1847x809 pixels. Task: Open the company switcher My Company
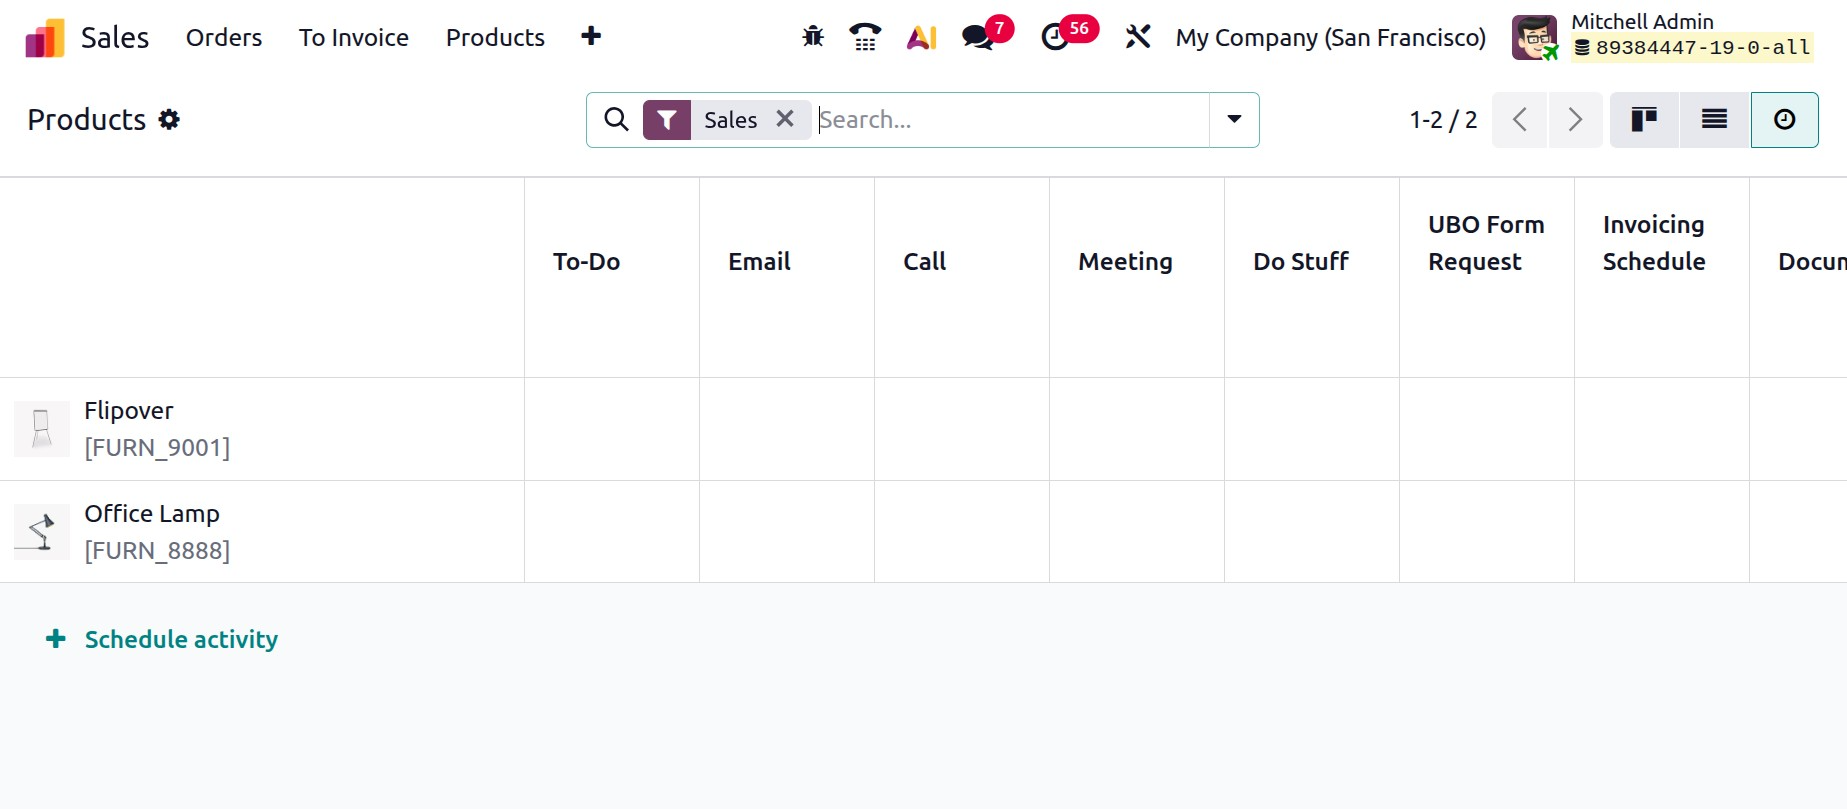[1330, 38]
